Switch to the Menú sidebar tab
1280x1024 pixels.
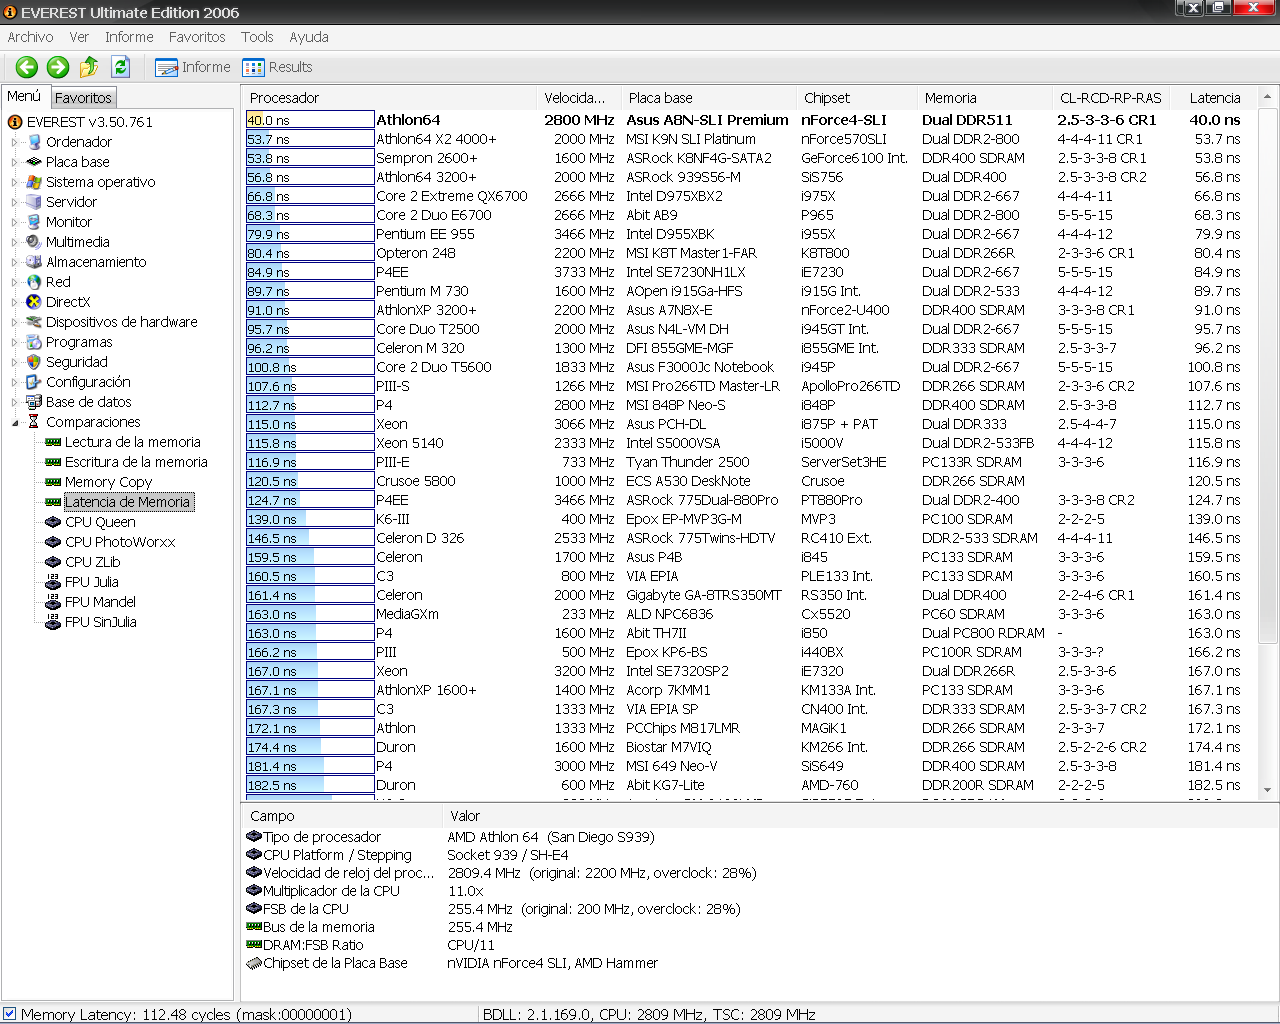(x=24, y=96)
